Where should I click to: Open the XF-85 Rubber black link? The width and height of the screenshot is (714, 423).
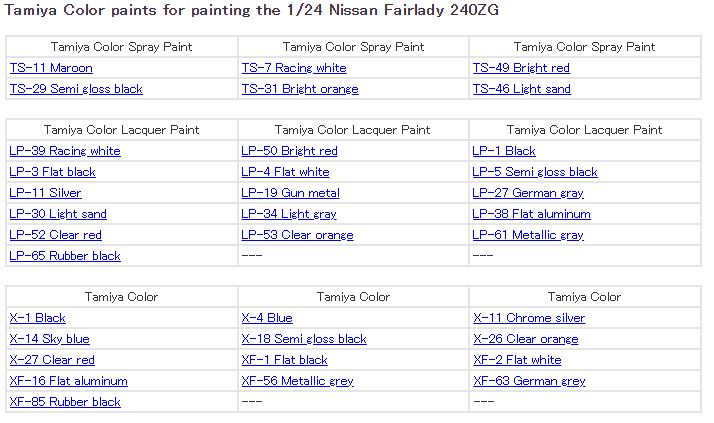coord(65,402)
